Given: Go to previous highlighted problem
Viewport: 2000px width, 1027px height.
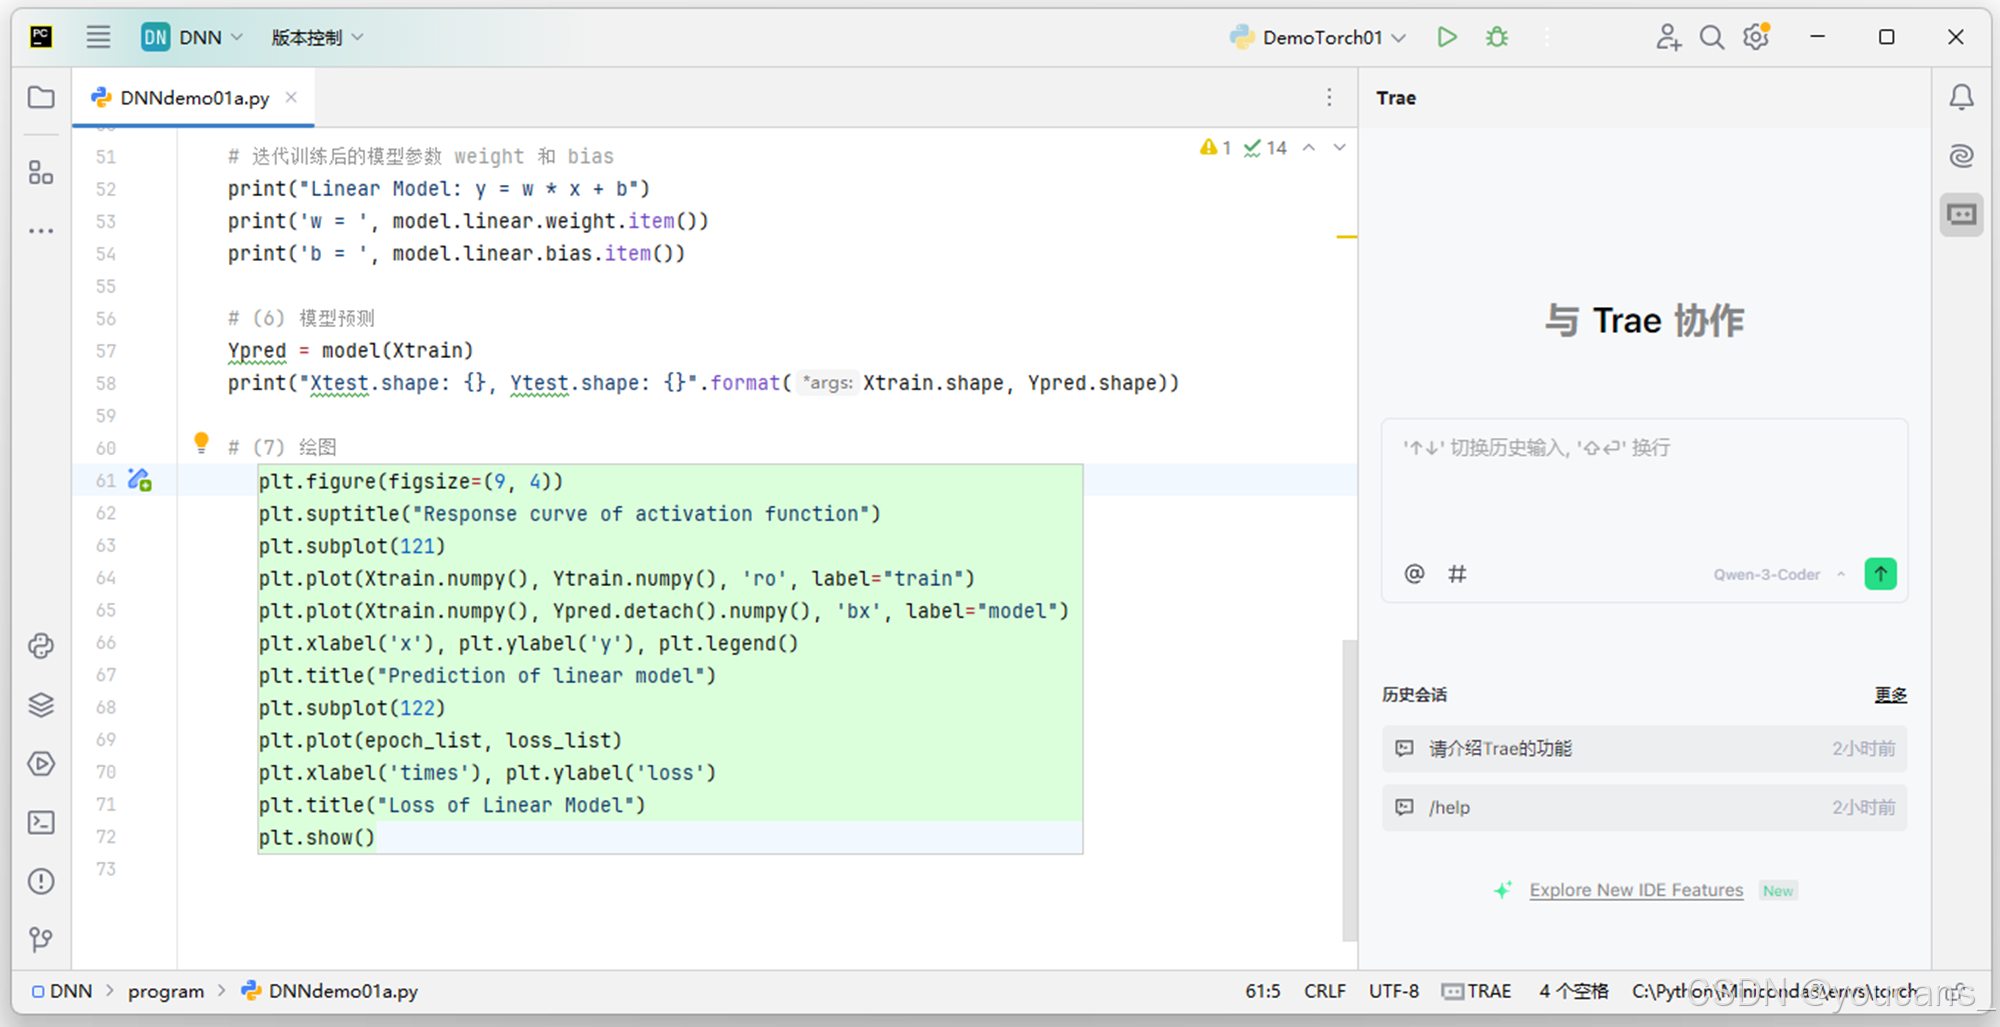Looking at the screenshot, I should pyautogui.click(x=1309, y=148).
